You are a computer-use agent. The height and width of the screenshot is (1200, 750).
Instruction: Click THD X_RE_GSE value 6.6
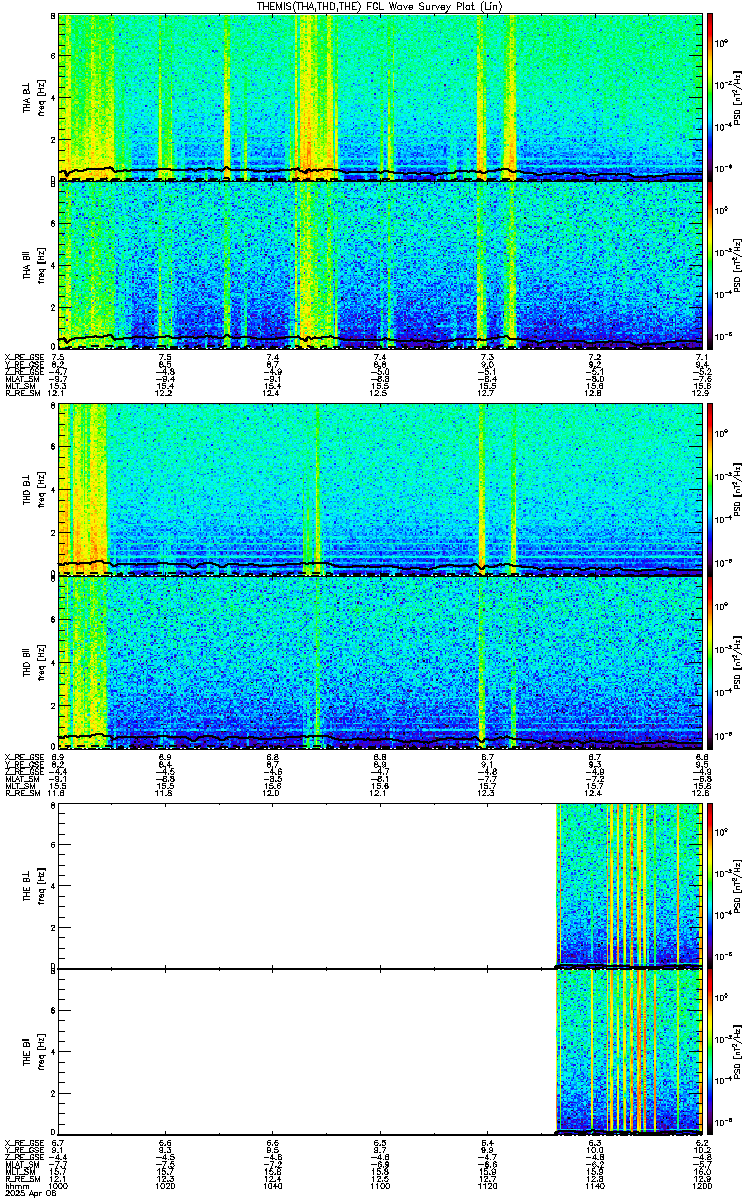[x=701, y=756]
